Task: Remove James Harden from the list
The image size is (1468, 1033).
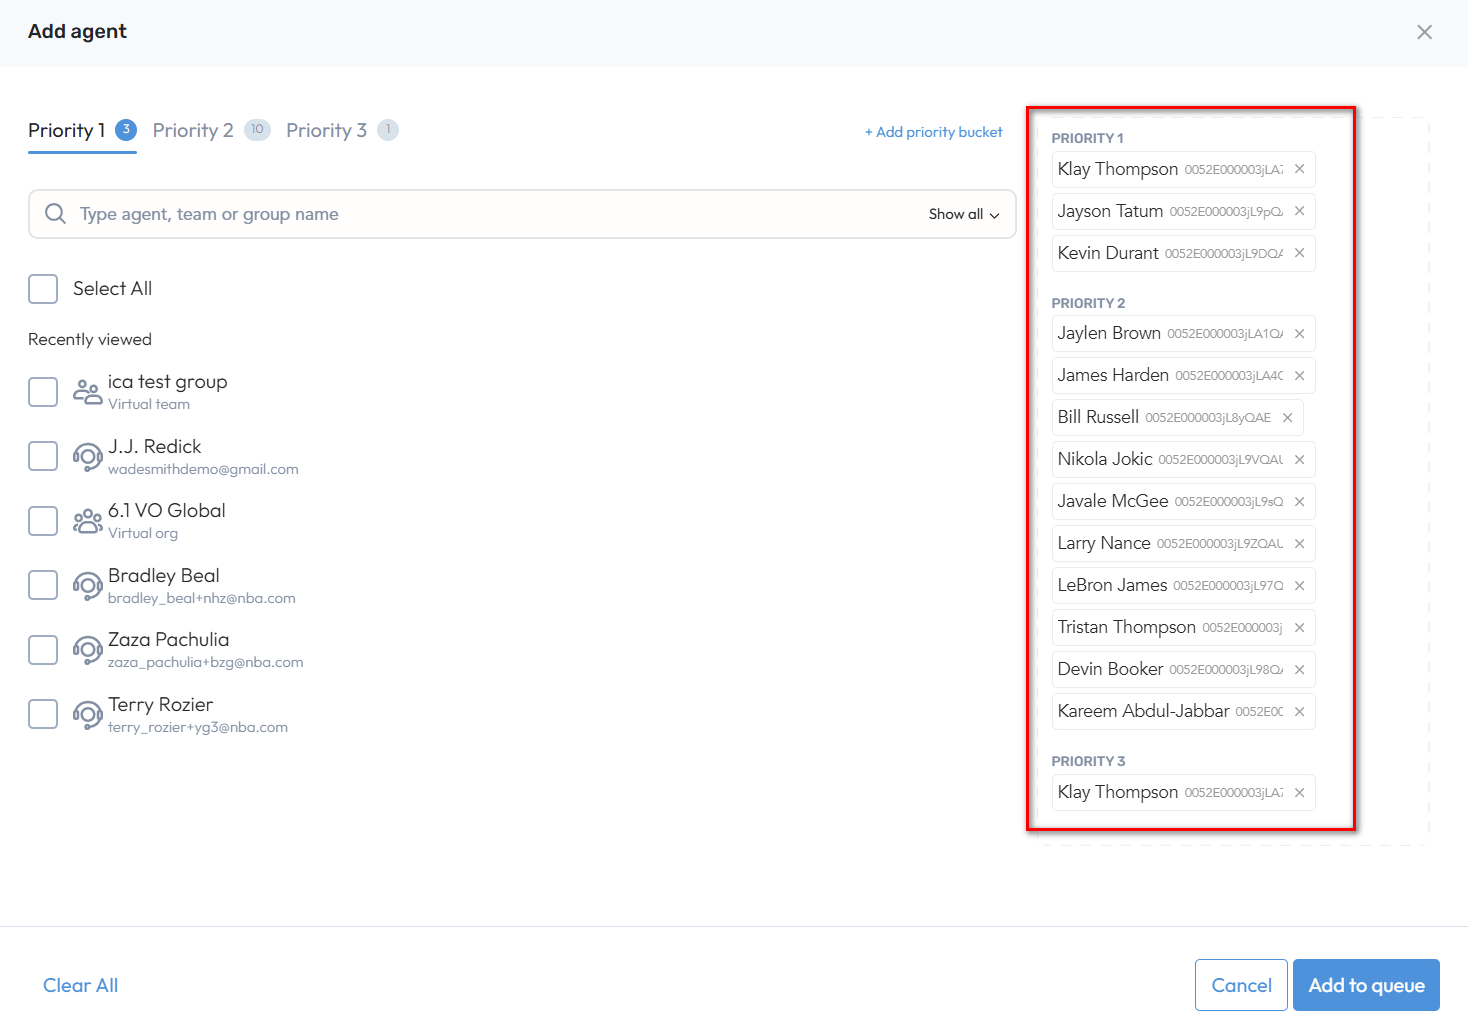Action: coord(1299,375)
